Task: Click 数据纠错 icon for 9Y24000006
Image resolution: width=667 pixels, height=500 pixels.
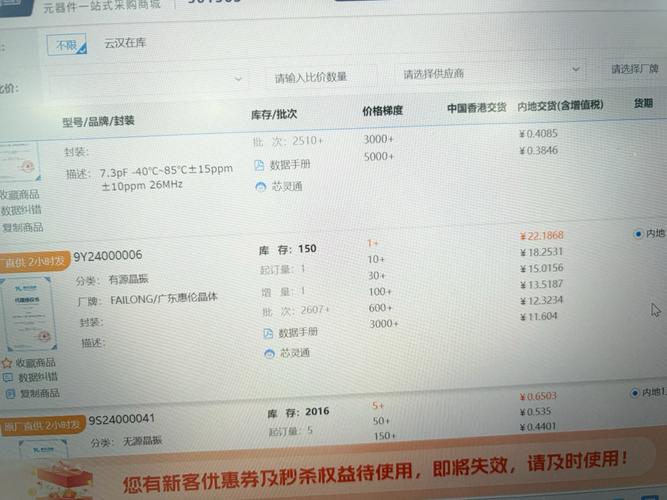Action: 8,377
